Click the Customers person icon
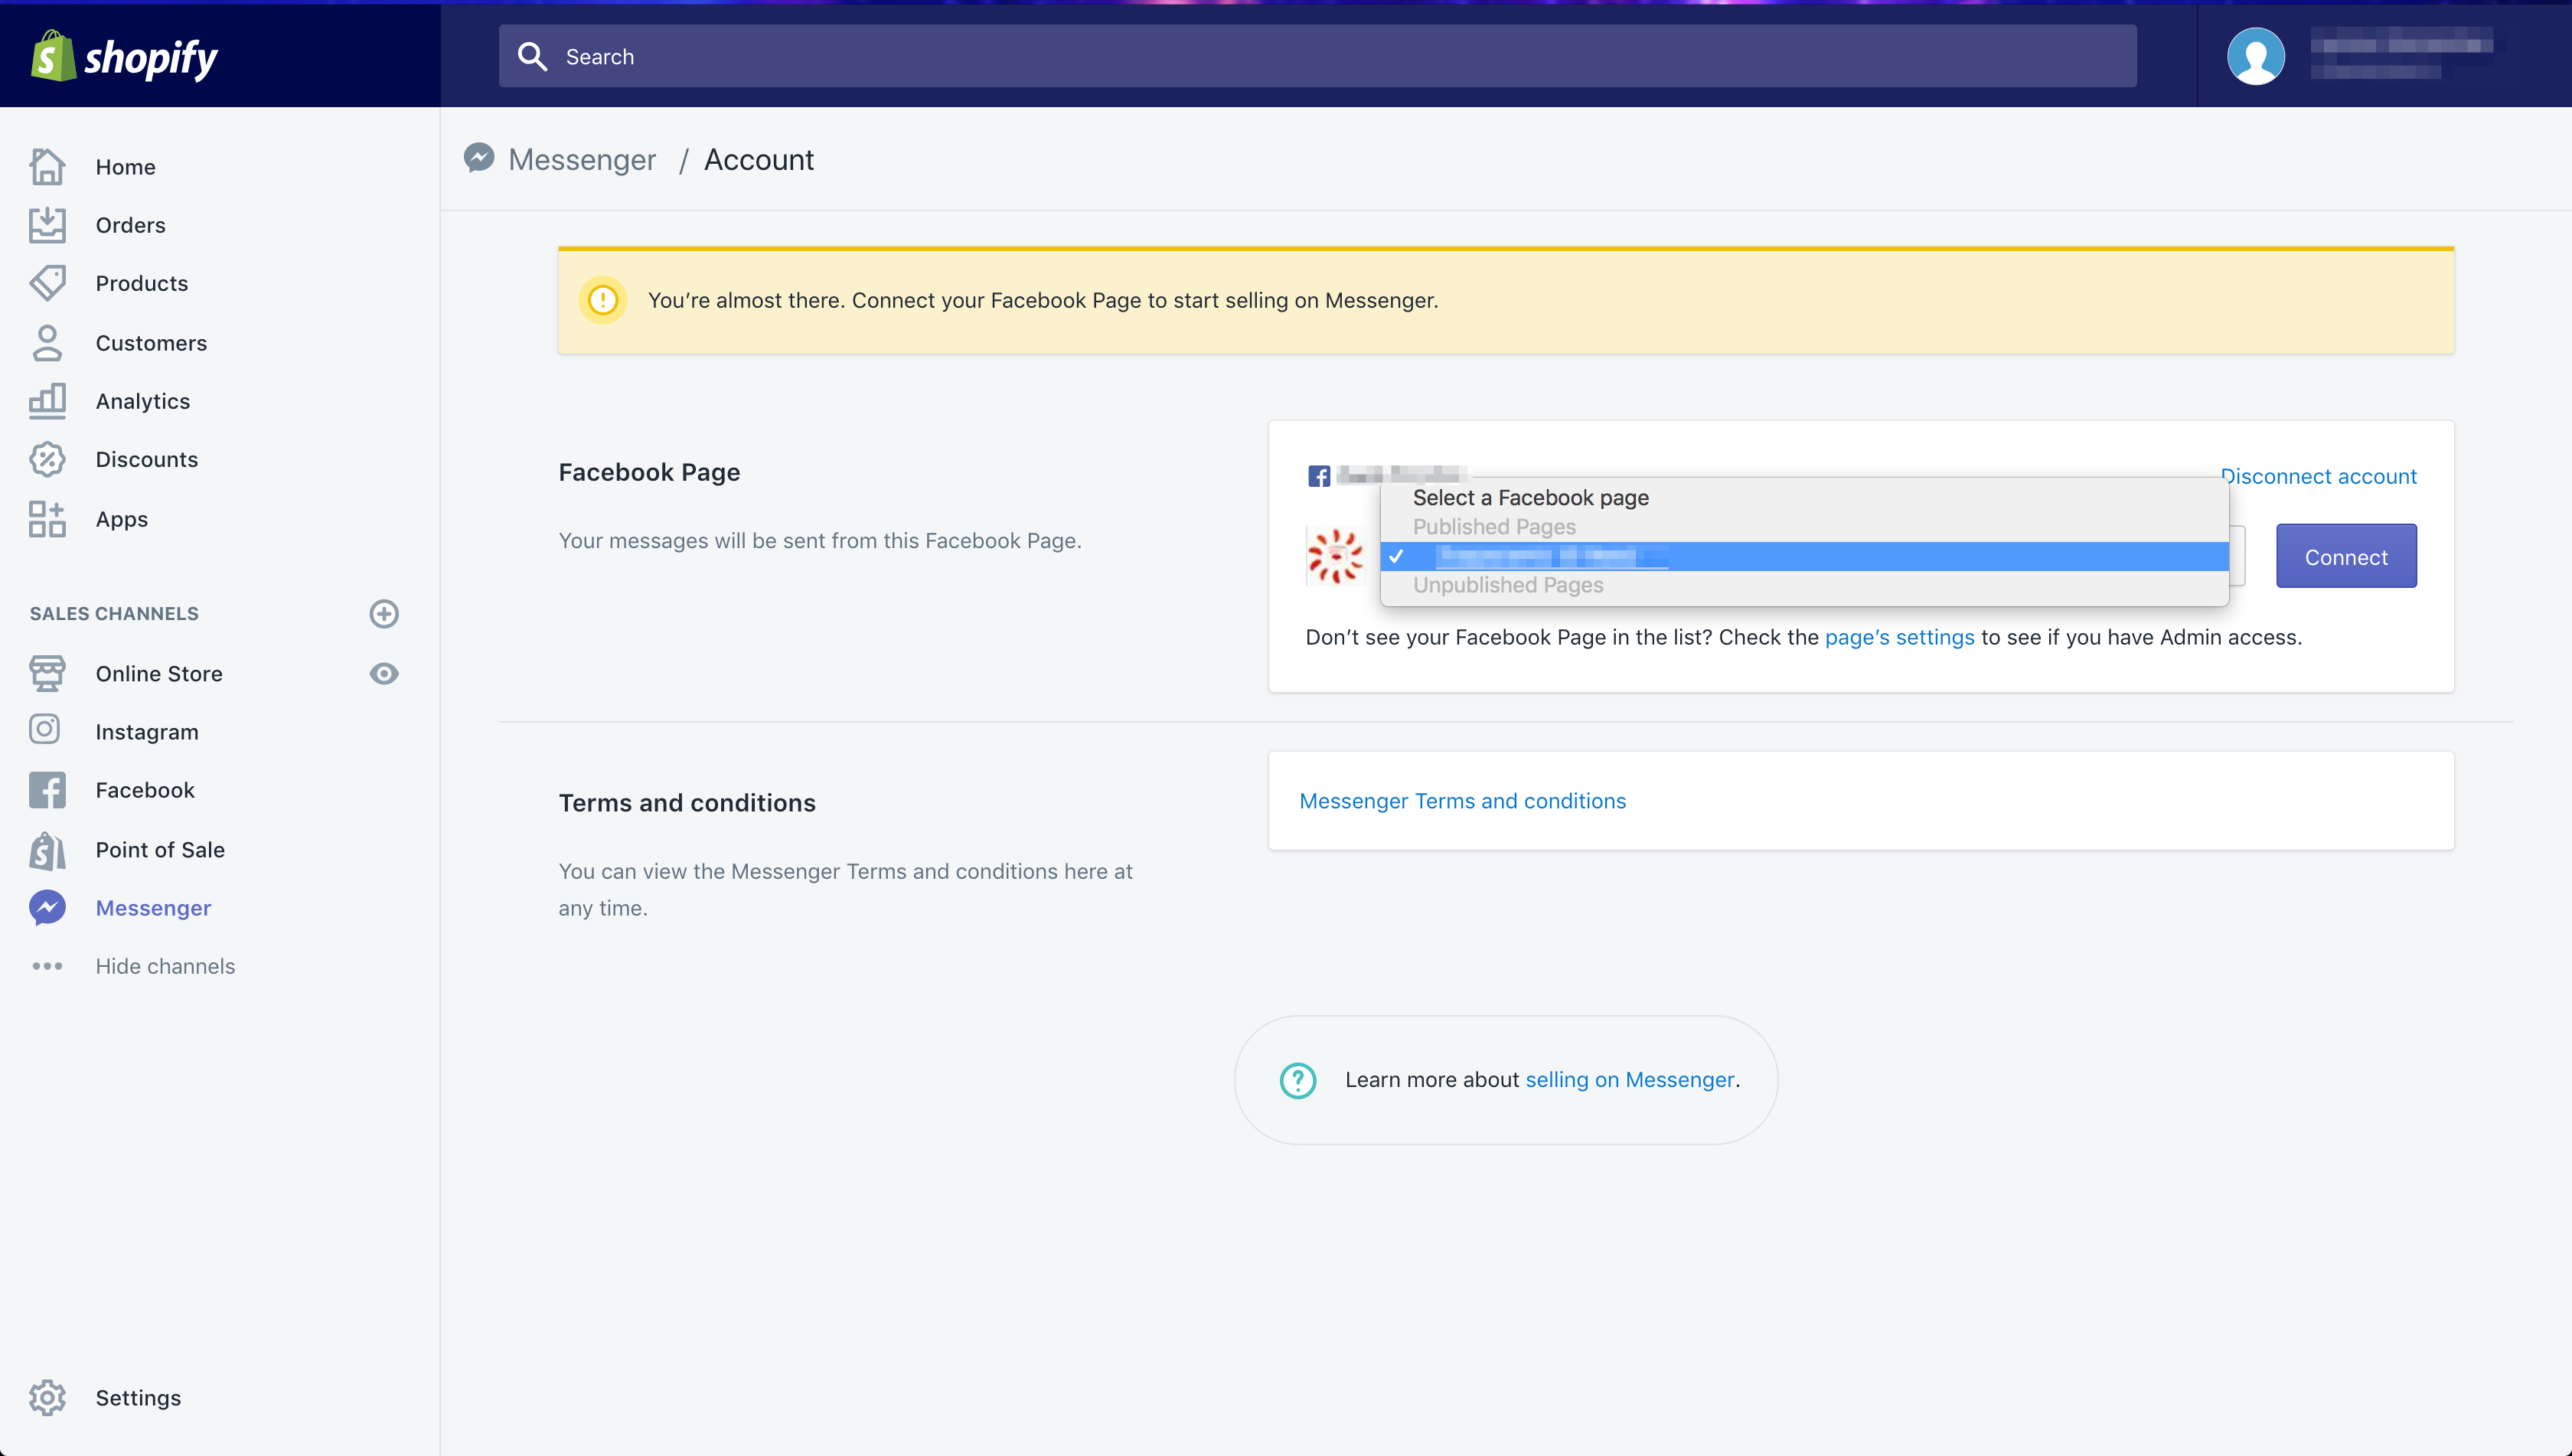 (47, 343)
